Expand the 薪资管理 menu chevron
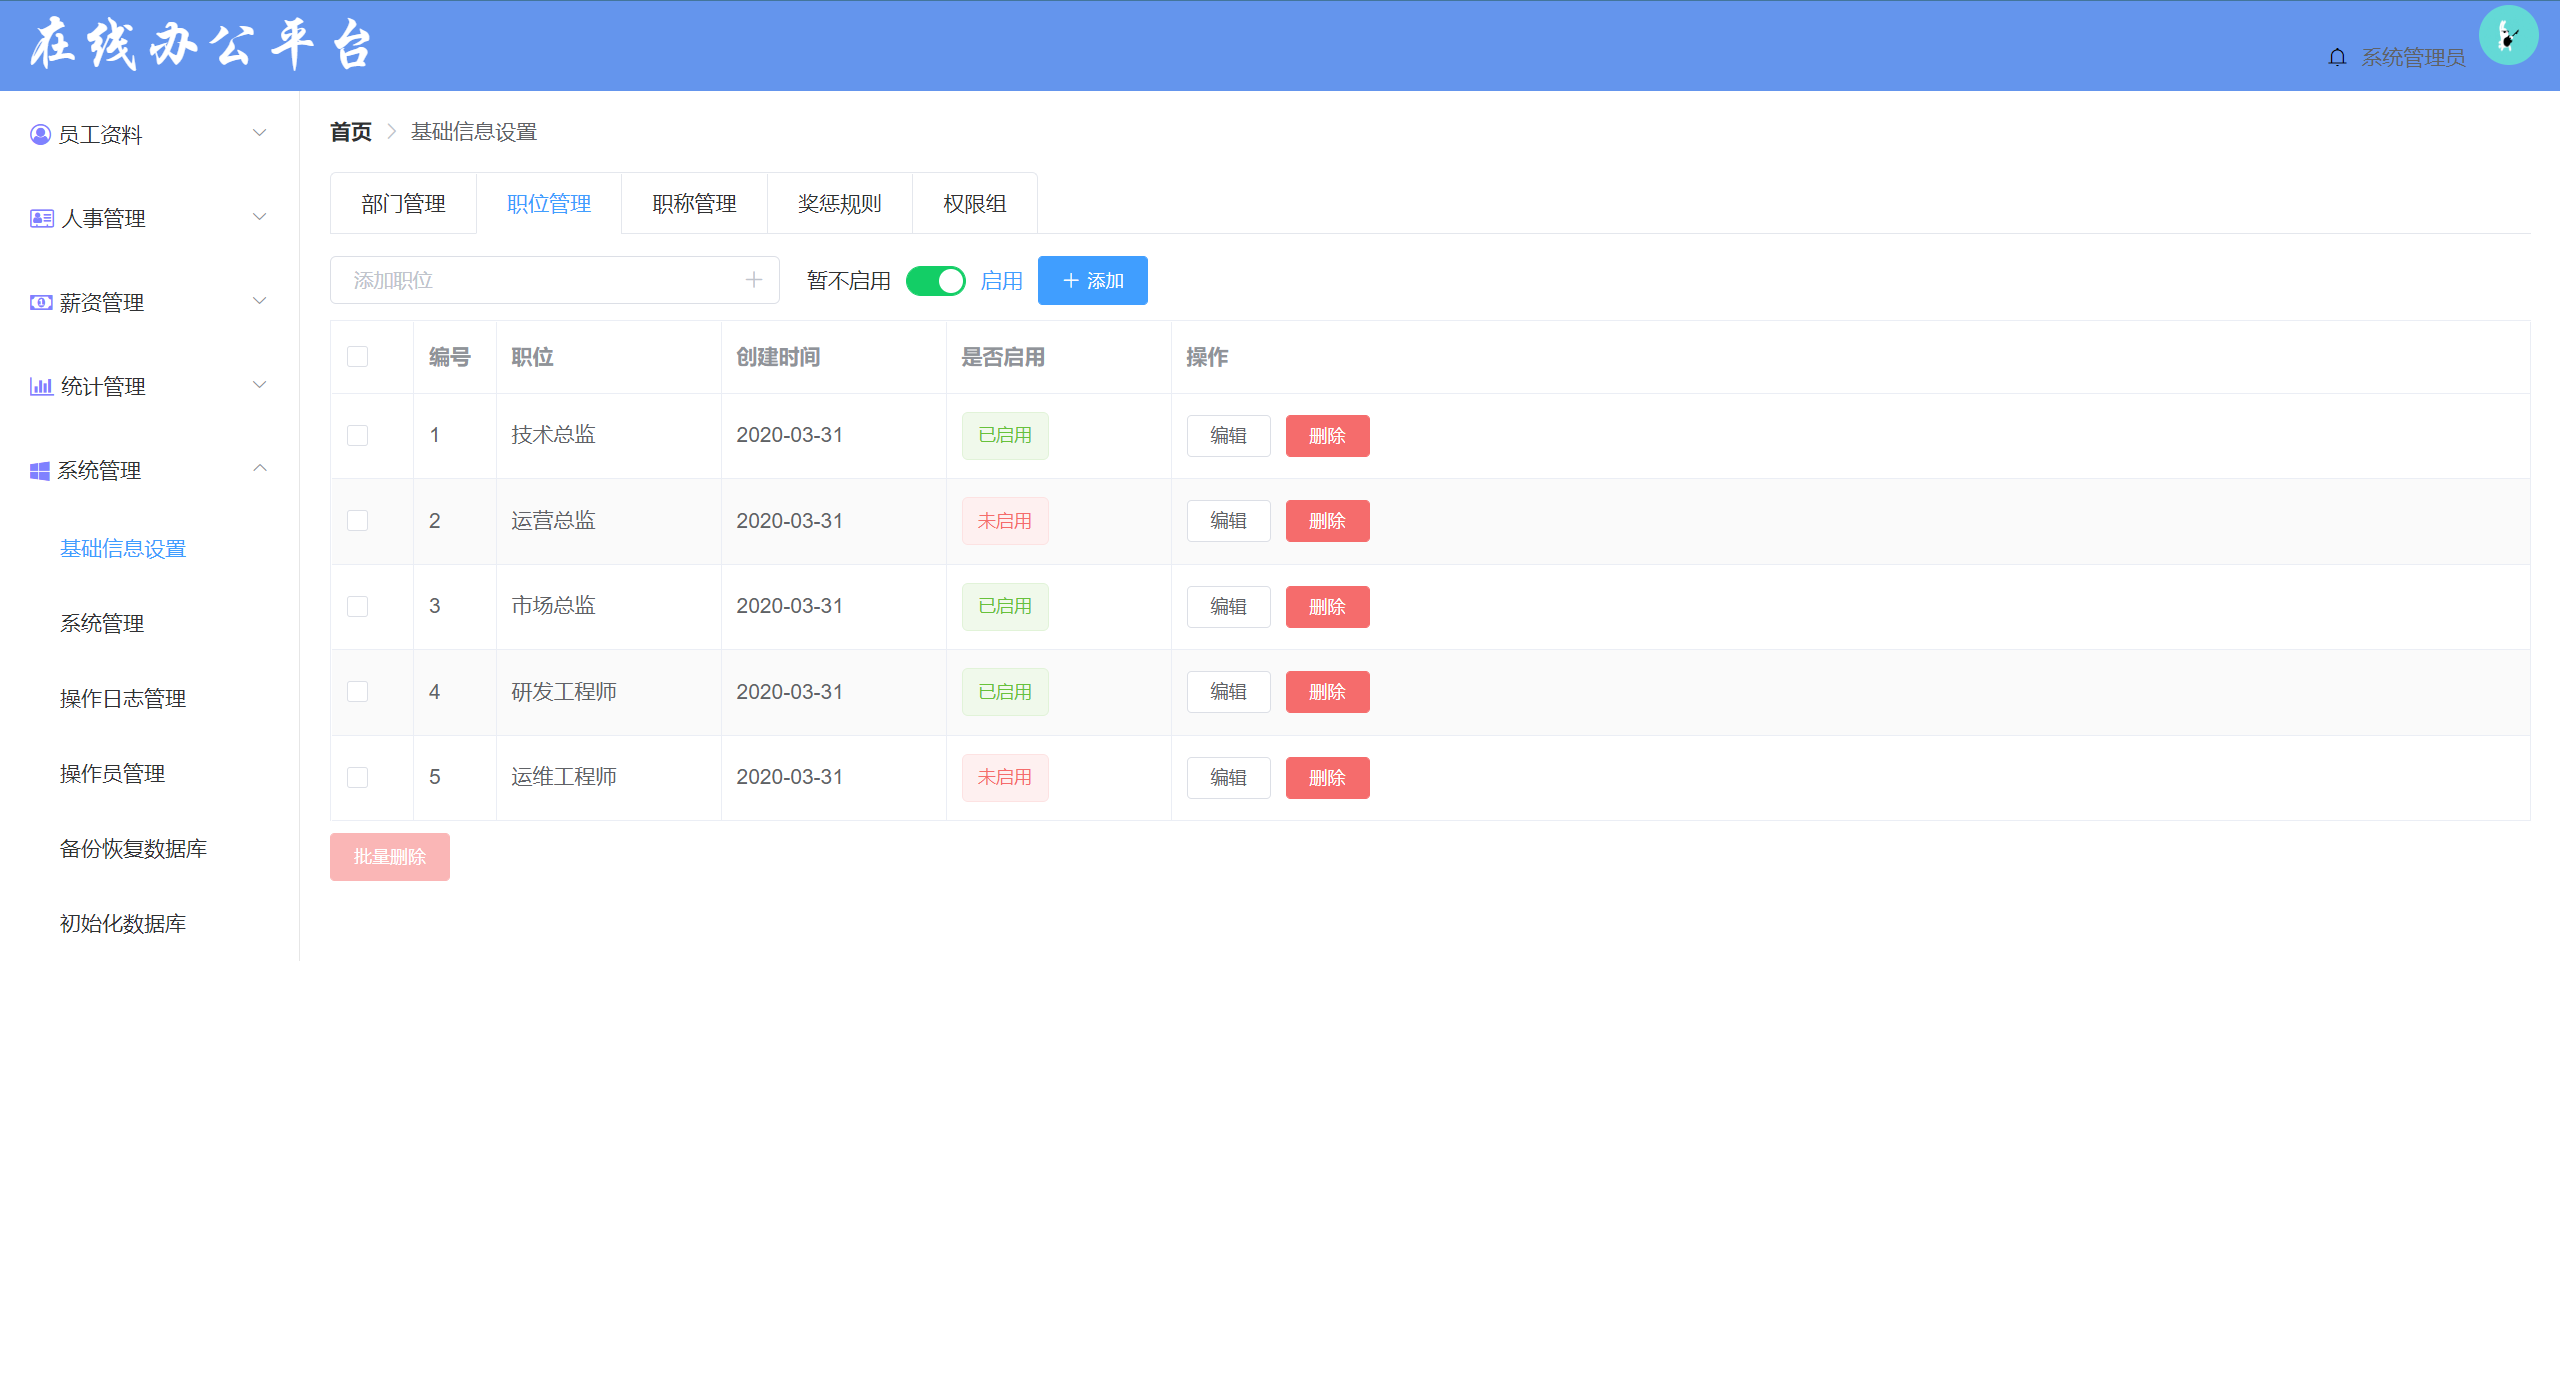Image resolution: width=2560 pixels, height=1374 pixels. tap(260, 301)
